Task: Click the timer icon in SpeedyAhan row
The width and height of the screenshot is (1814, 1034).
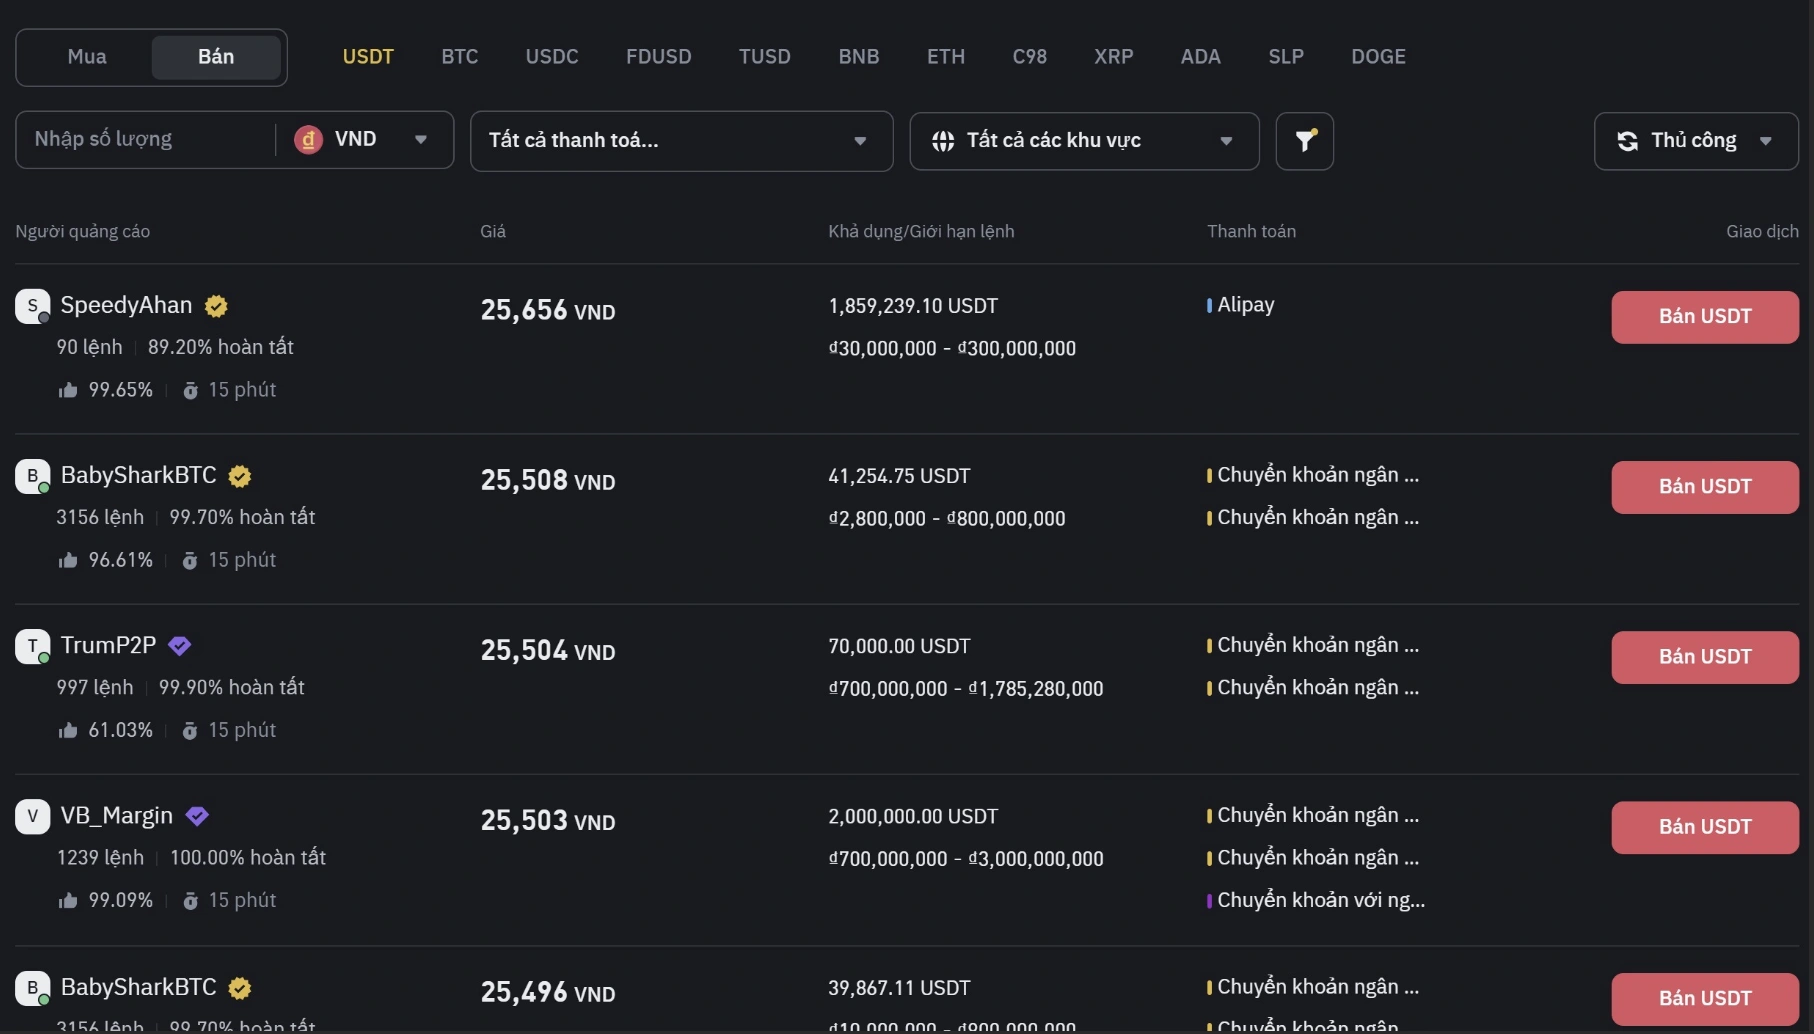Action: point(190,390)
